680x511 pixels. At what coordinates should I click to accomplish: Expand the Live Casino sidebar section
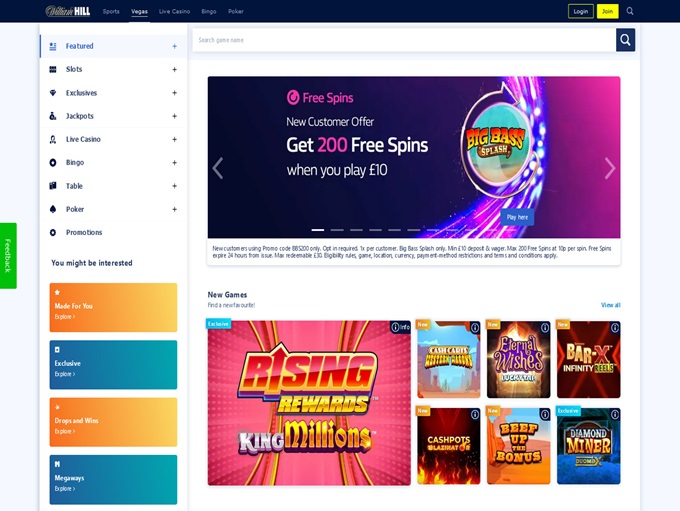(174, 139)
